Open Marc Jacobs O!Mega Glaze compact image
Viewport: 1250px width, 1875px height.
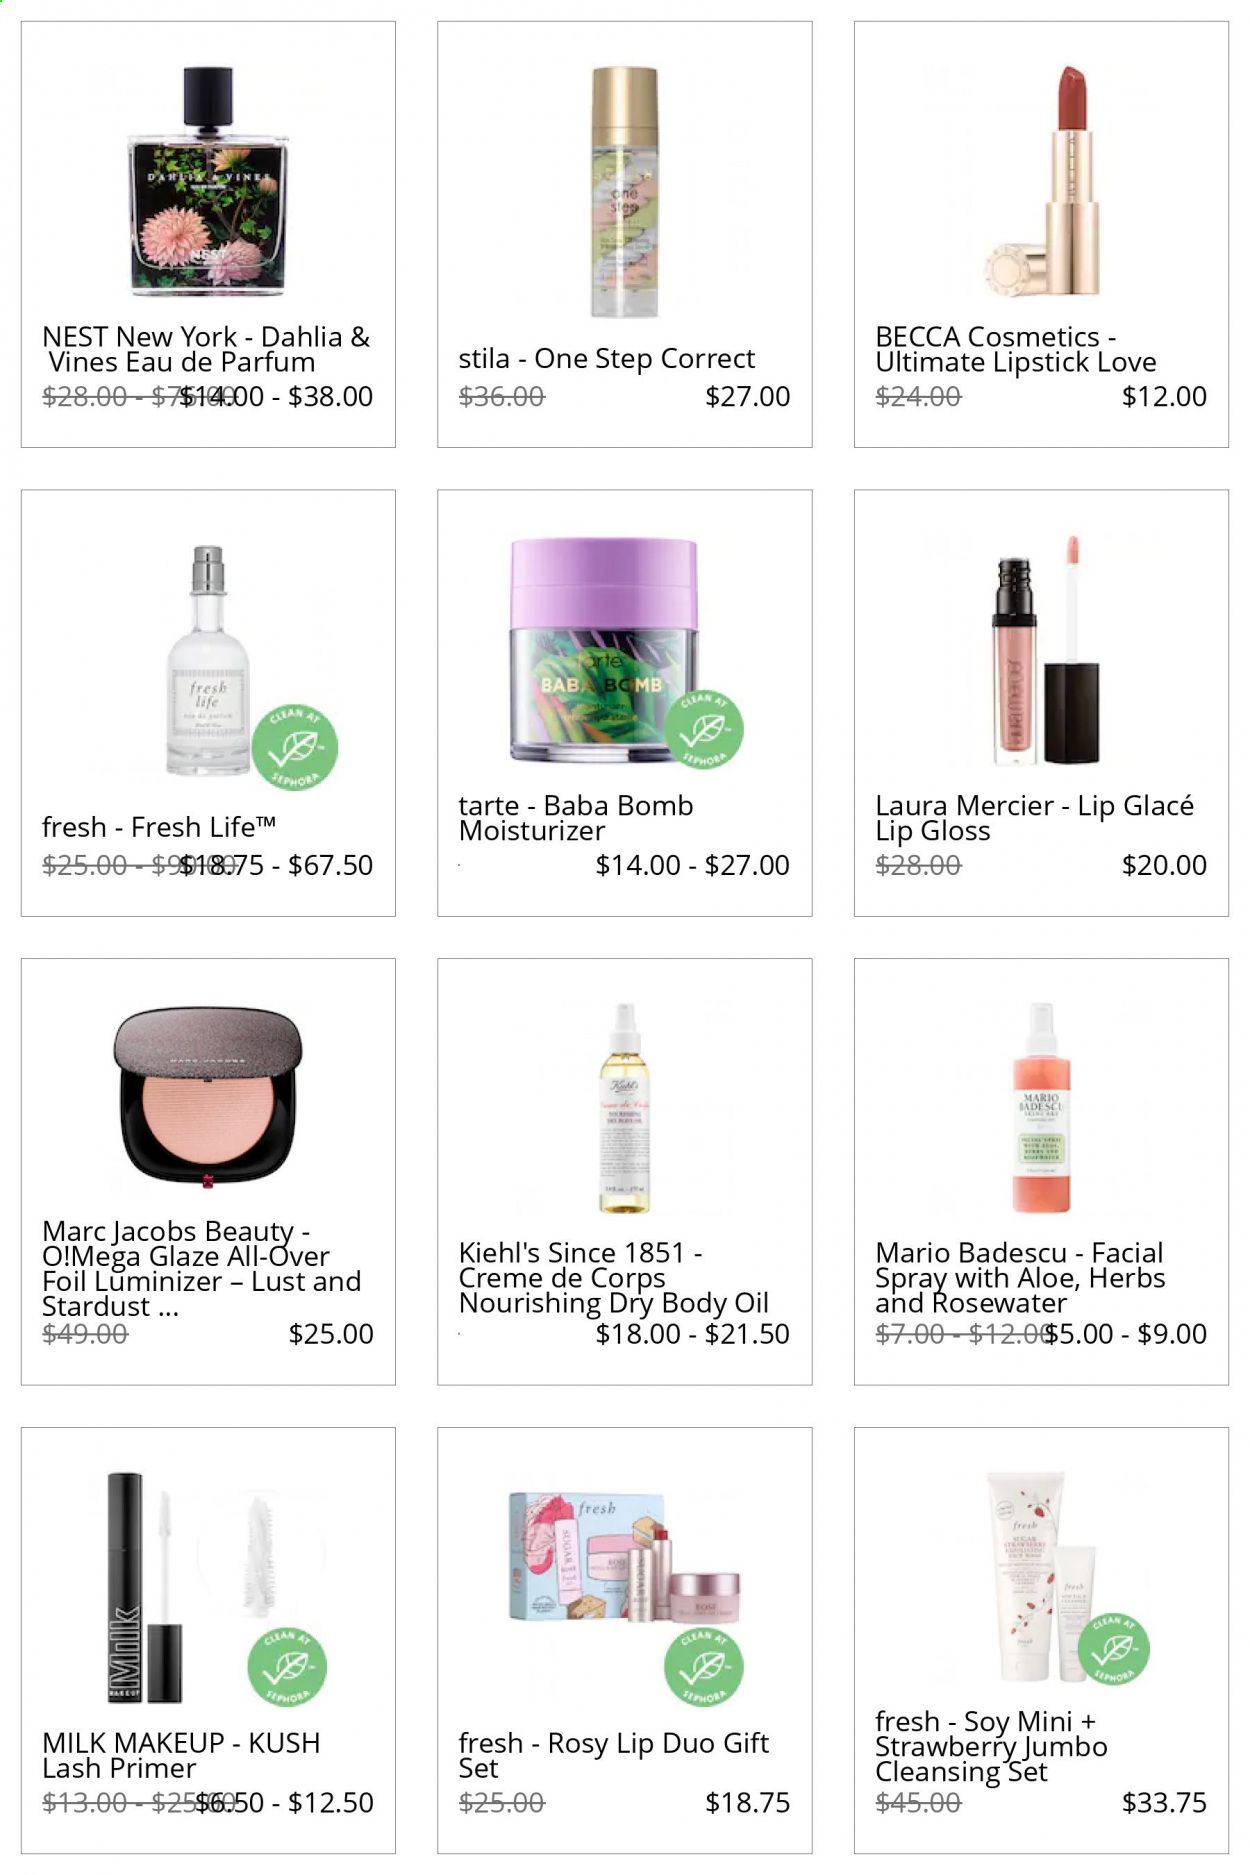(x=208, y=1097)
